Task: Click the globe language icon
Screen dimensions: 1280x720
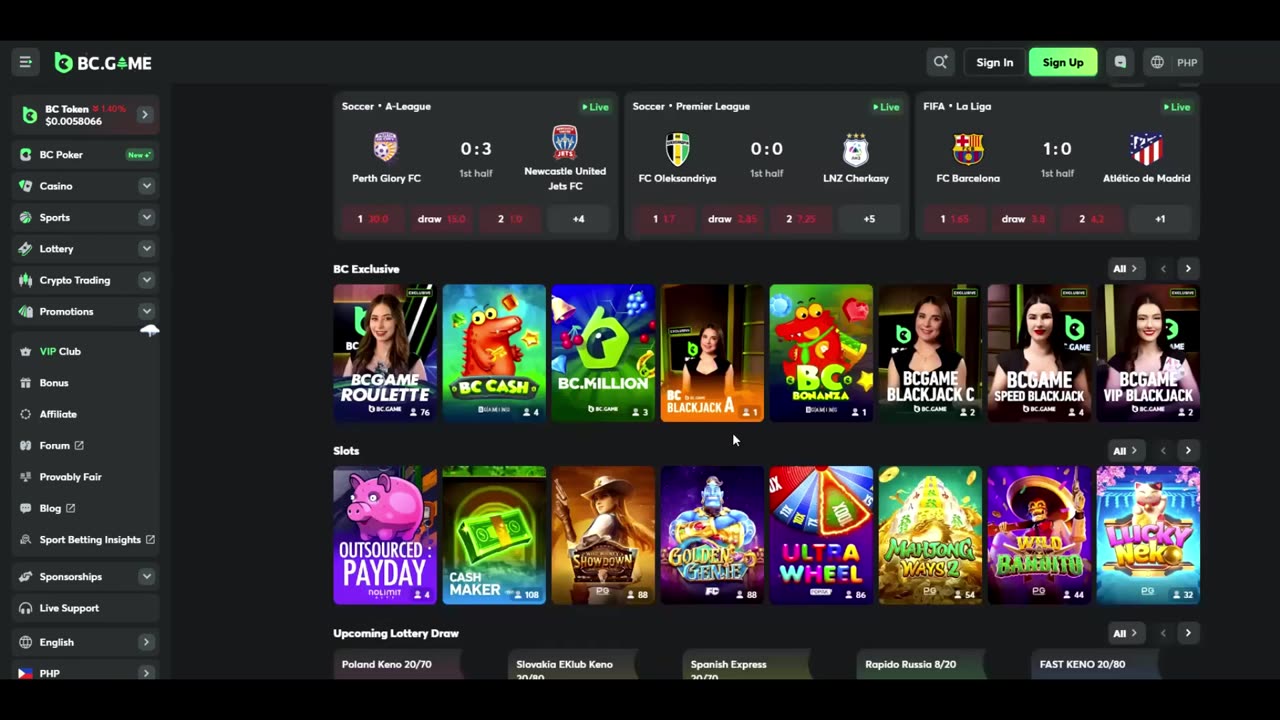Action: 1157,62
